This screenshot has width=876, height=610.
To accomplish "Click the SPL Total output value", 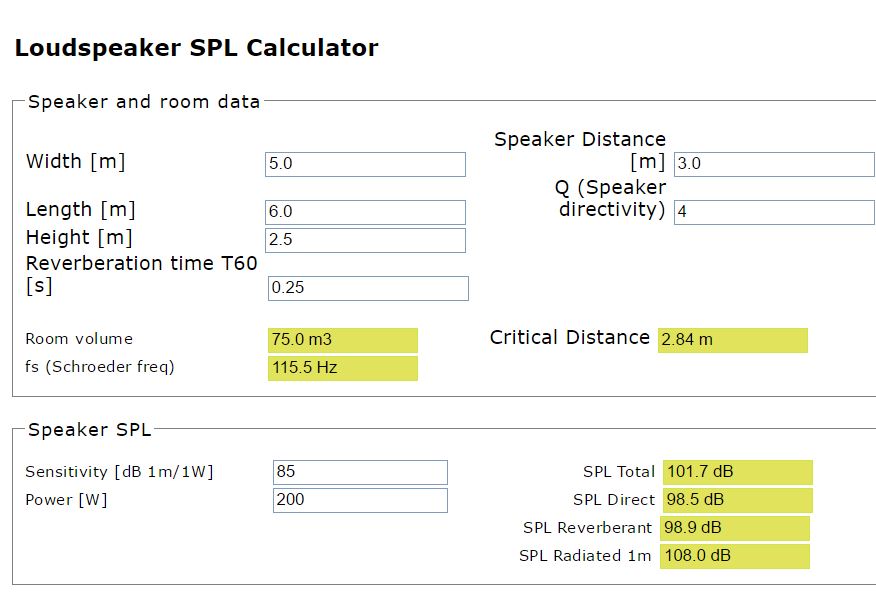I will coord(736,472).
